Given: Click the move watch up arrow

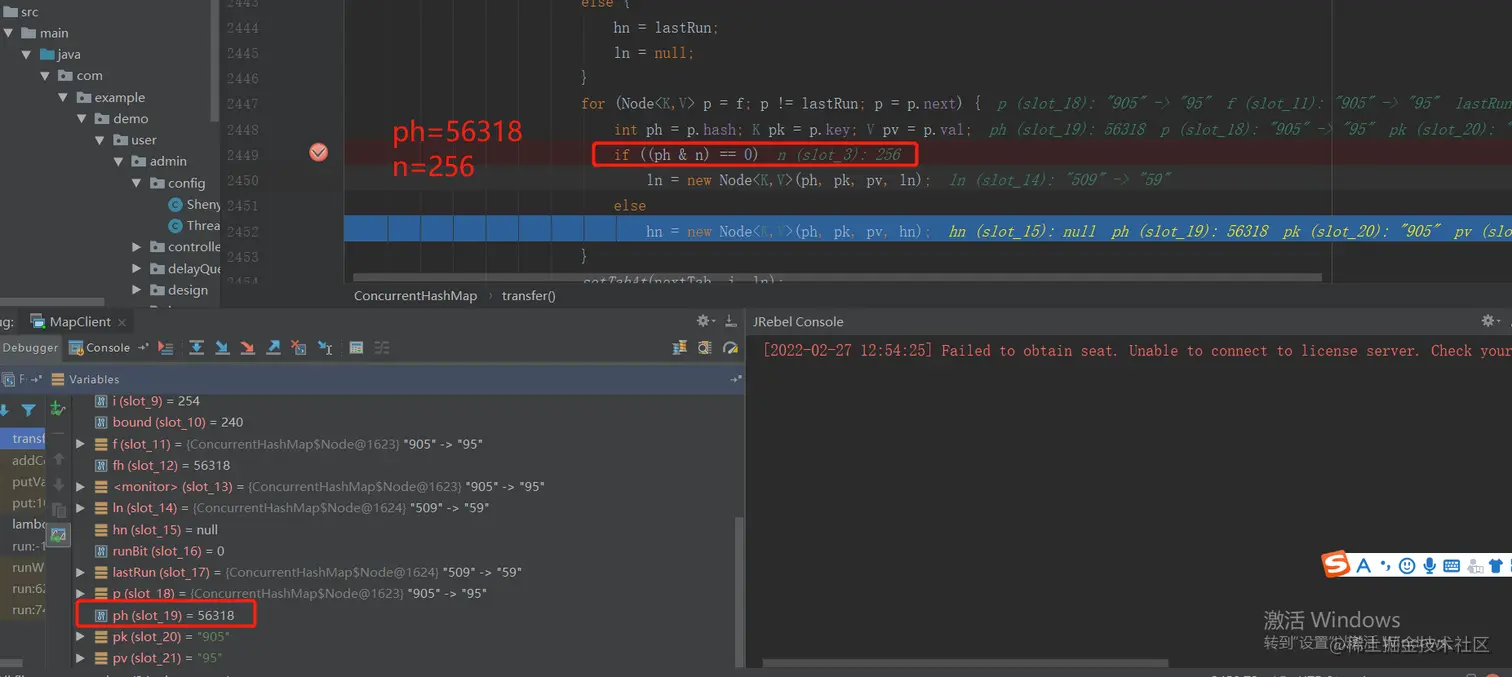Looking at the screenshot, I should pyautogui.click(x=58, y=459).
